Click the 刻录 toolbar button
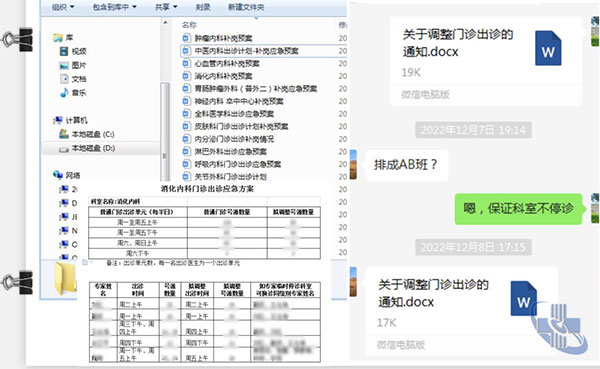Viewport: 600px width, 369px height. (203, 7)
